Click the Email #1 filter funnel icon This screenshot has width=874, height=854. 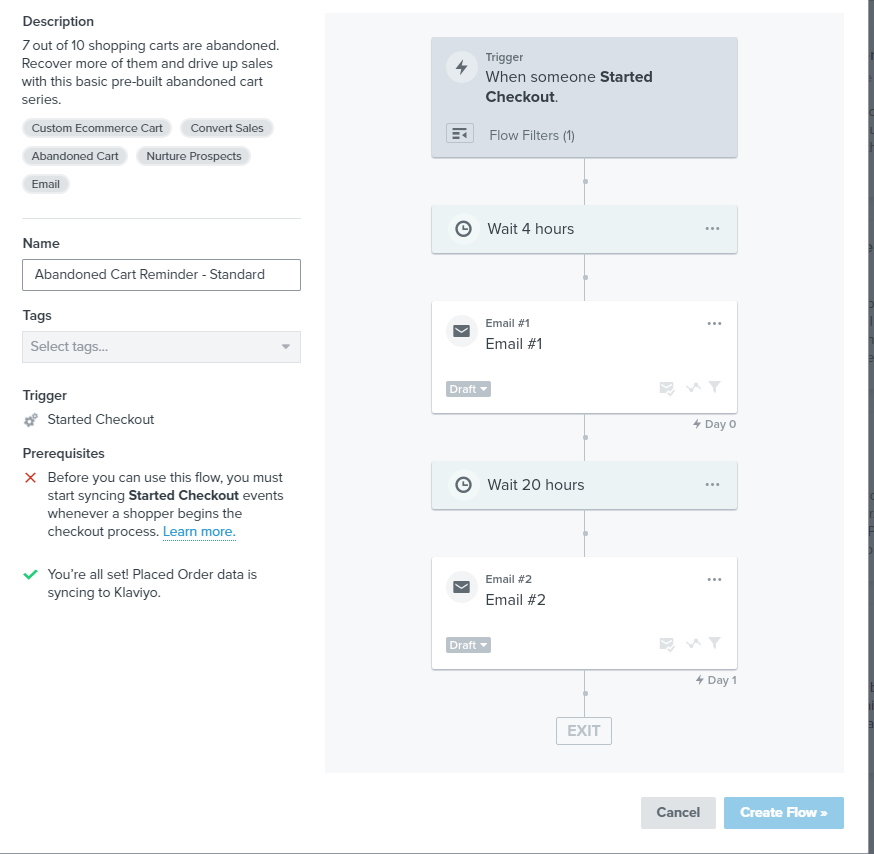[x=715, y=387]
